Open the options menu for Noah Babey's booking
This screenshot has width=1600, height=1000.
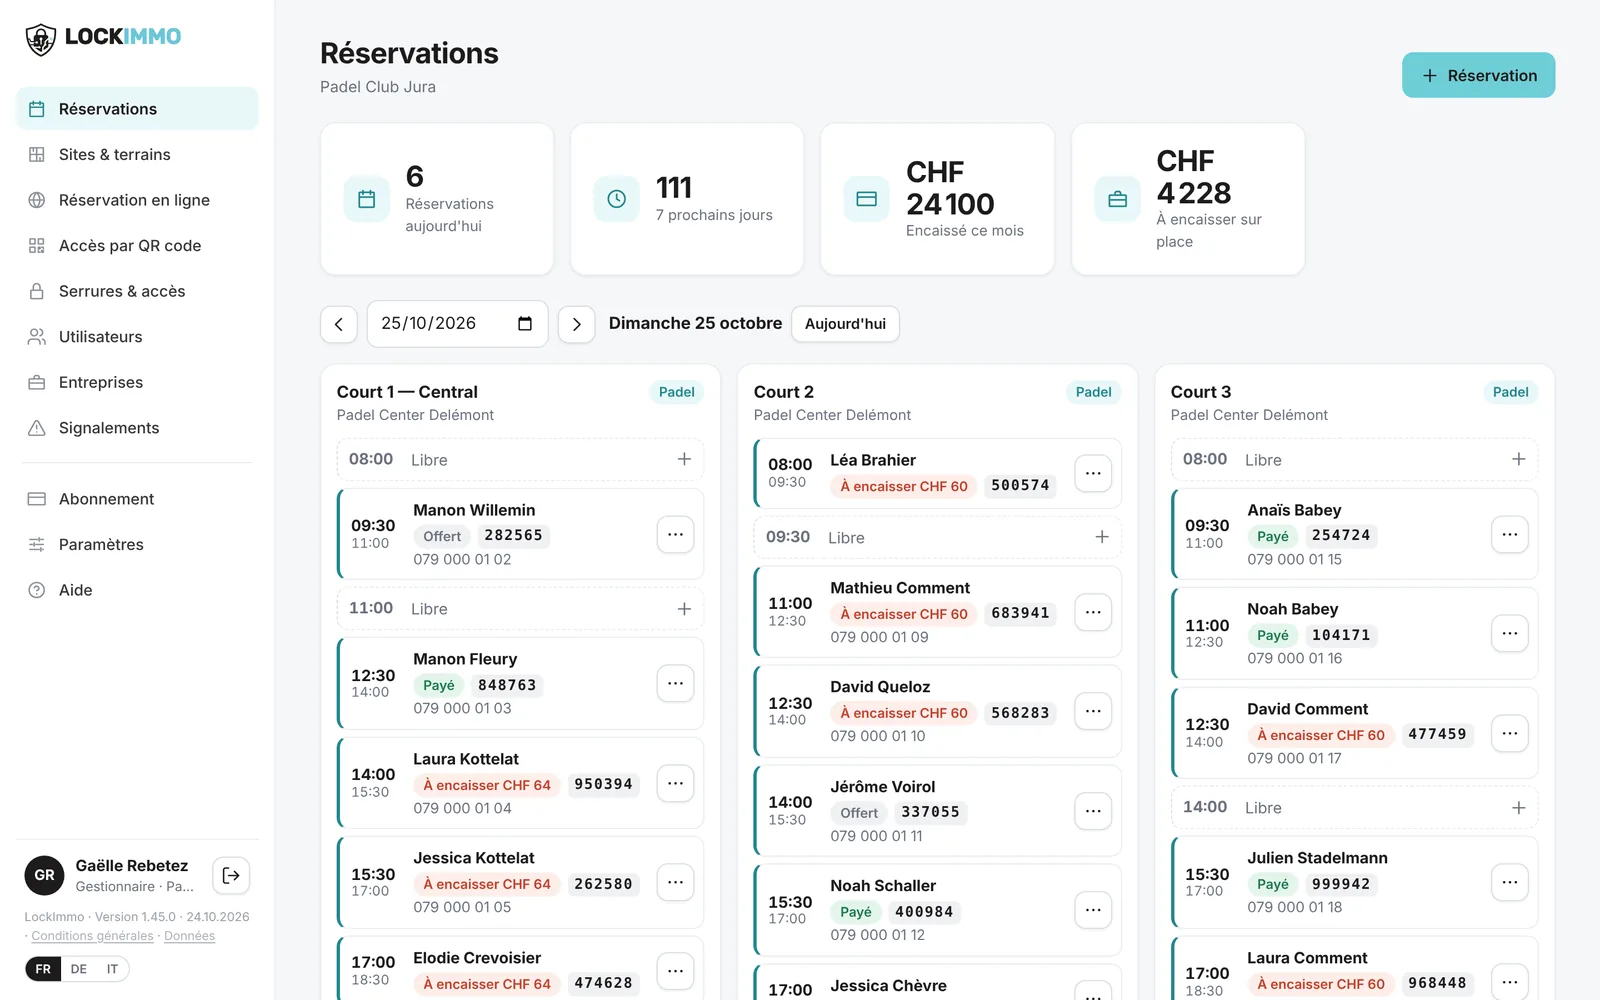point(1510,633)
